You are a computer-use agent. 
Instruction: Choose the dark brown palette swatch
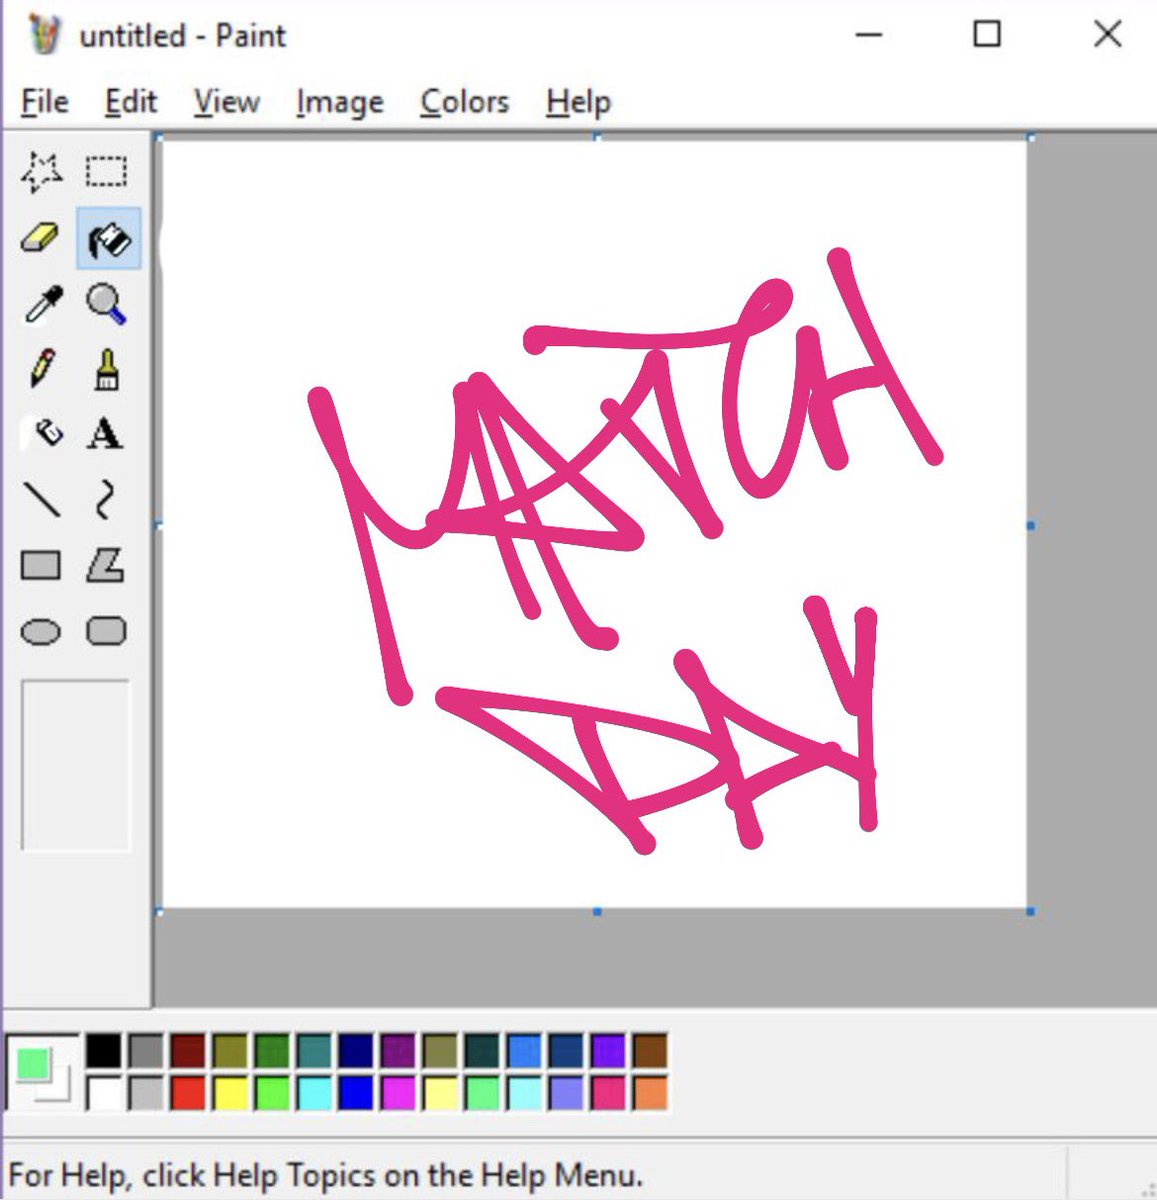(650, 1051)
